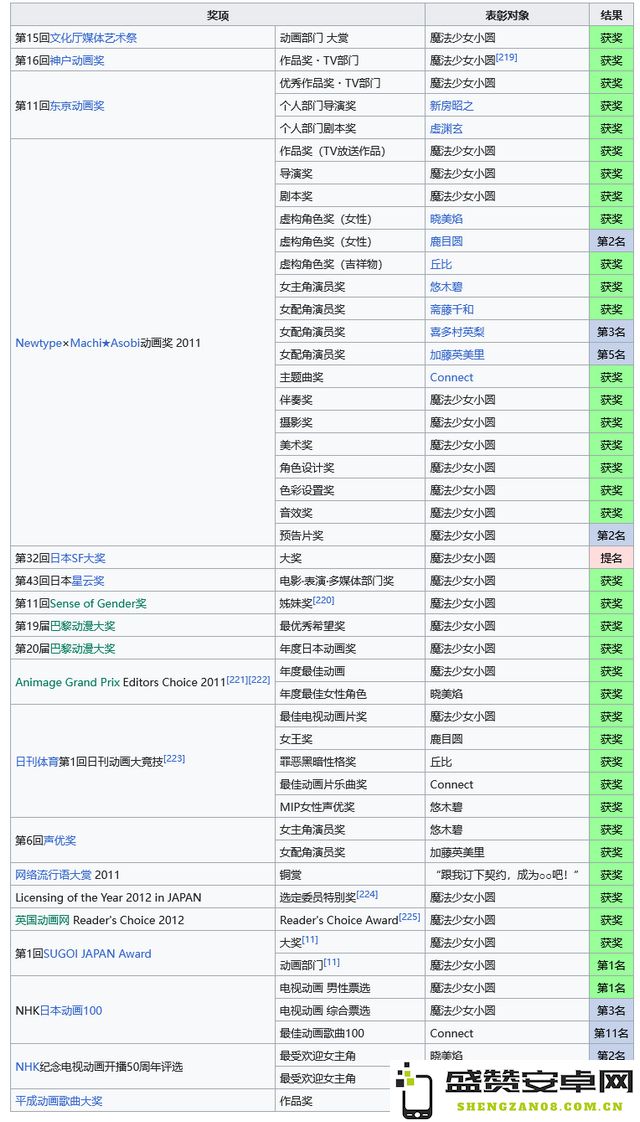This screenshot has height=1122, width=640.
Task: Select the 结果 column header
Action: click(611, 15)
